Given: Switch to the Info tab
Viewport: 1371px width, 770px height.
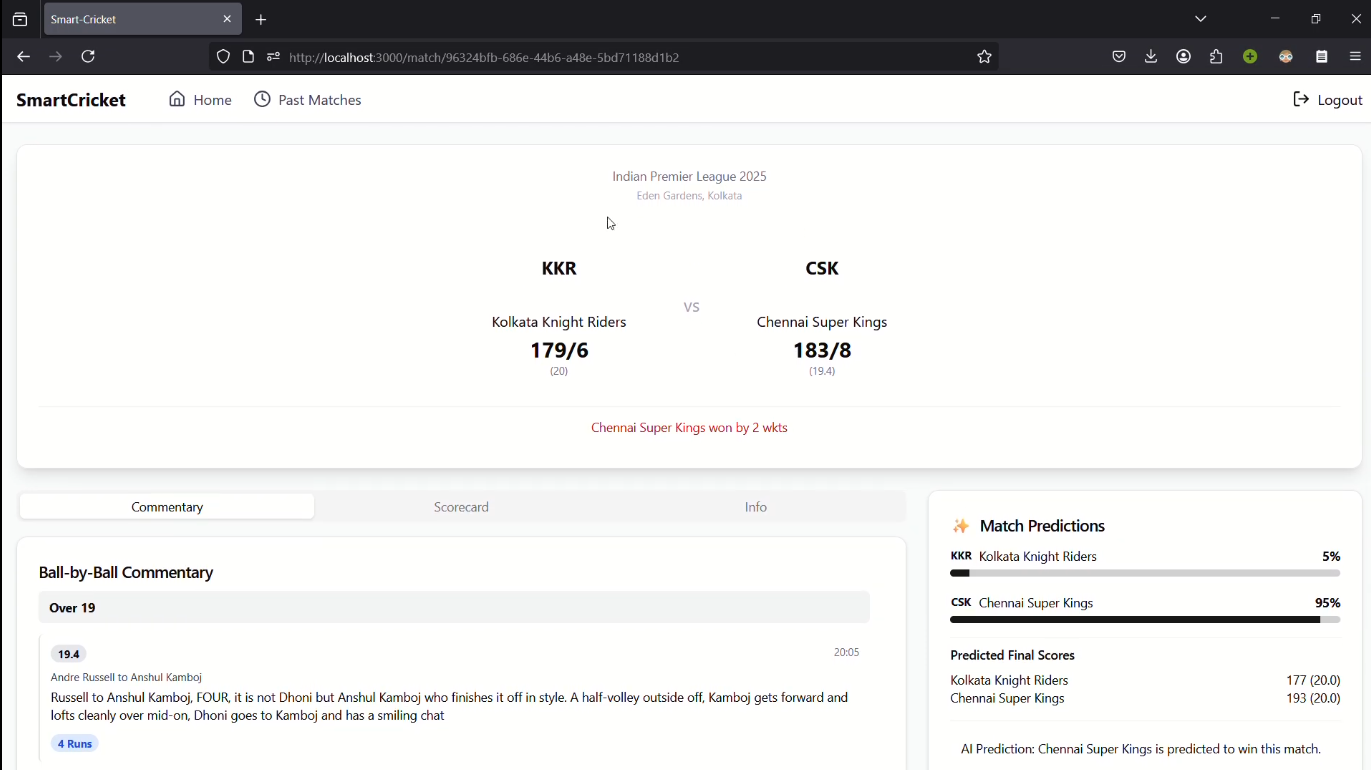Looking at the screenshot, I should point(756,507).
